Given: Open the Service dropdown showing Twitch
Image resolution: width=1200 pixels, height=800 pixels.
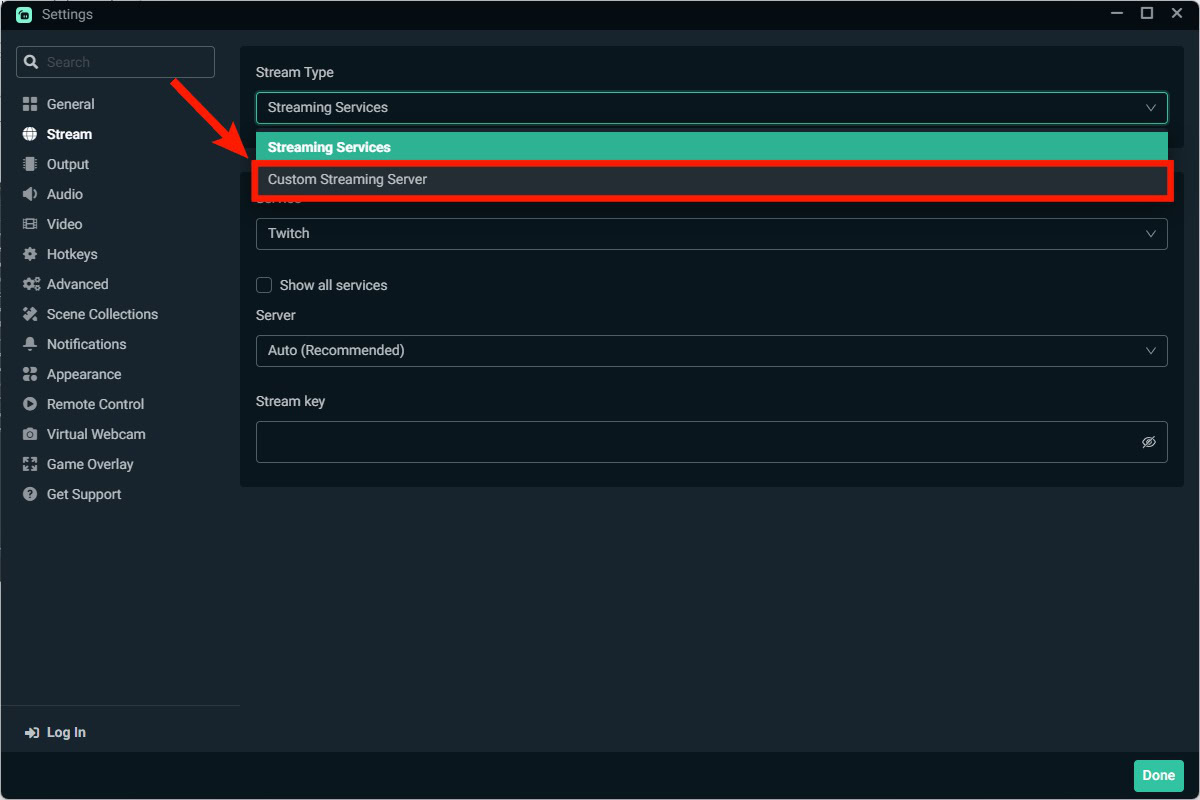Looking at the screenshot, I should point(712,233).
